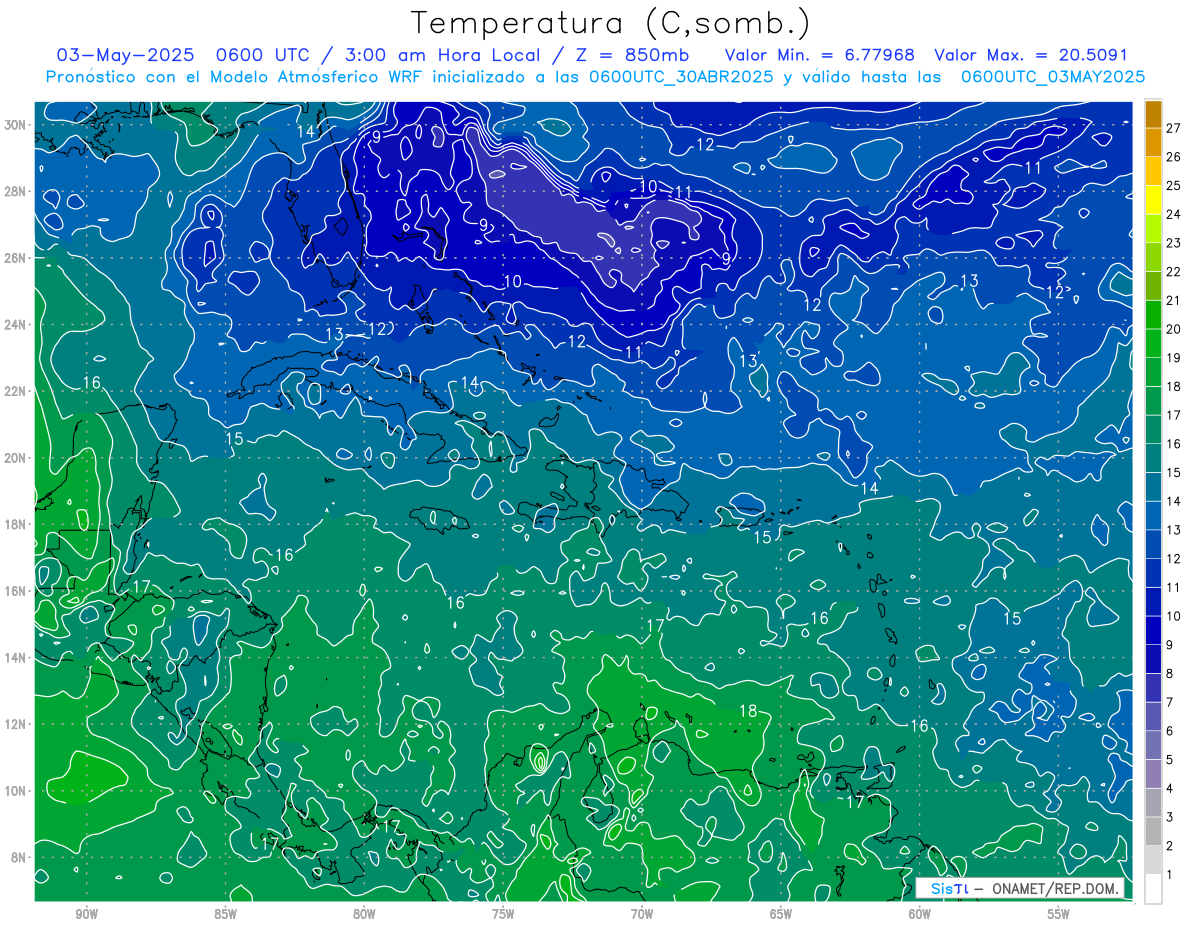Click the '80W' longitude label
Image resolution: width=1200 pixels, height=927 pixels.
[364, 913]
